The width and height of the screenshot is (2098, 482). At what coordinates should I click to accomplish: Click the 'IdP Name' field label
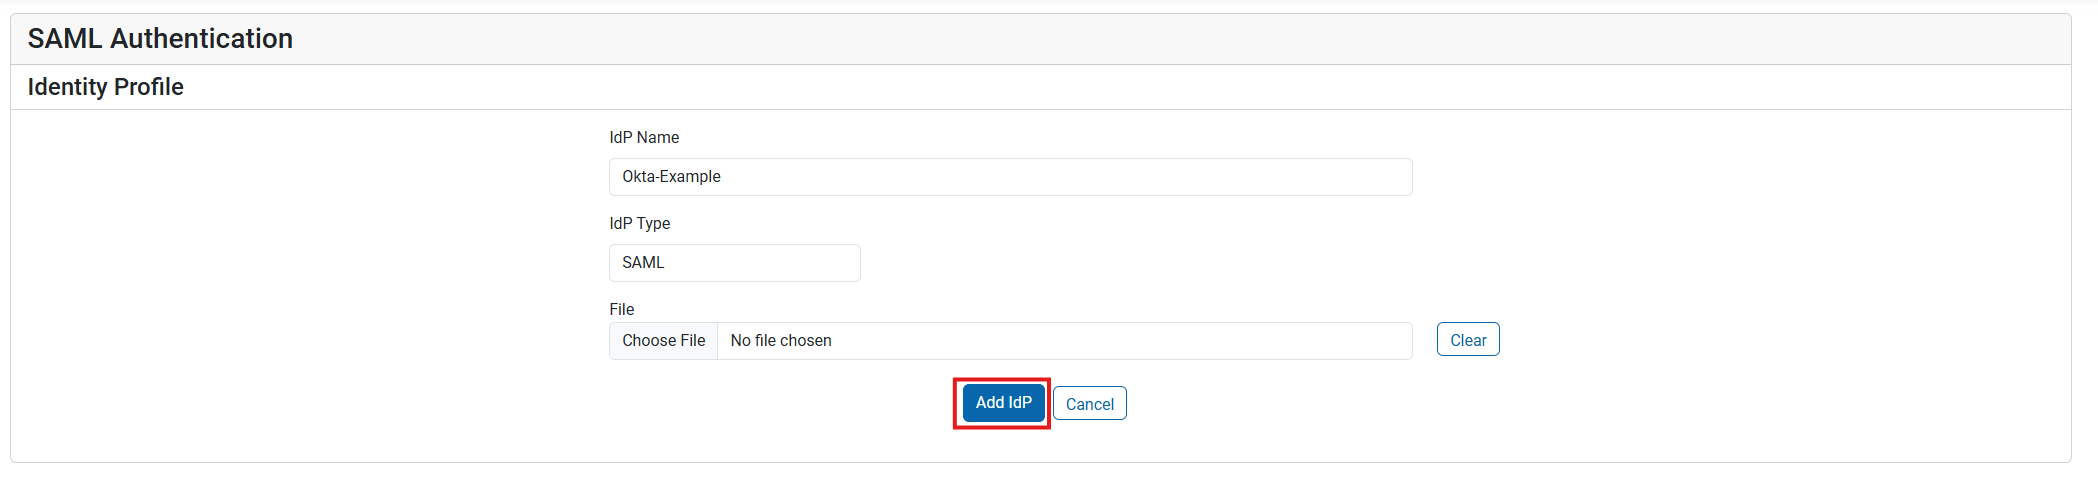(x=644, y=138)
